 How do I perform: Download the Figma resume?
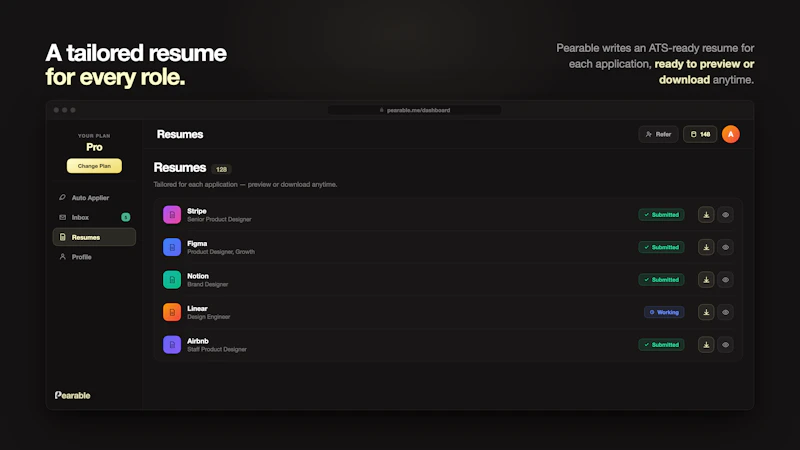(x=706, y=247)
